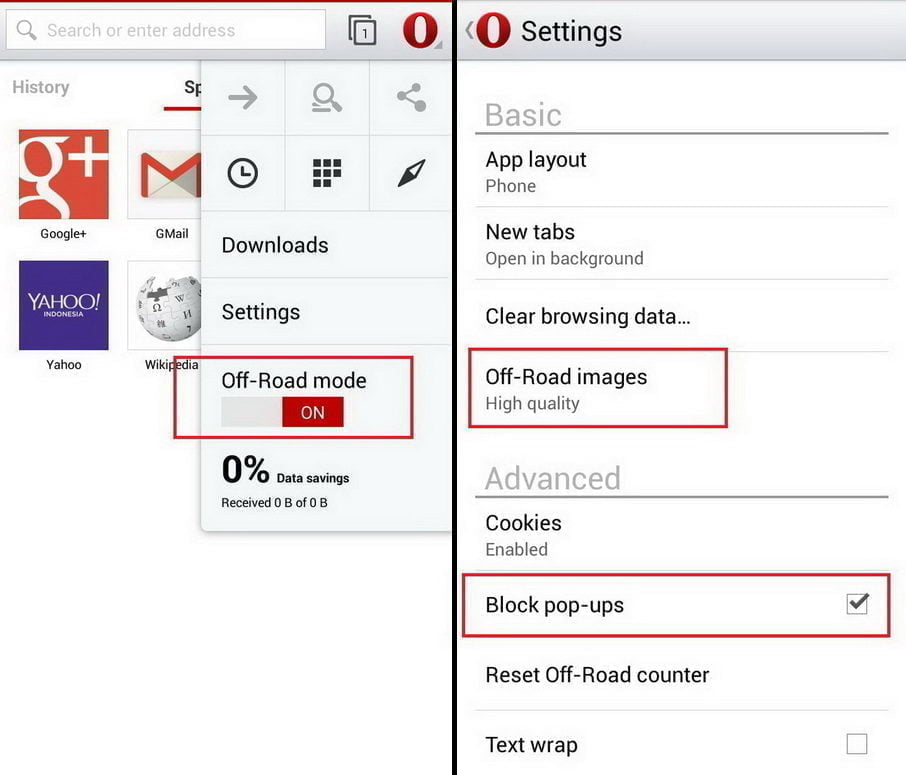Open Settings from the Opera menu

coord(326,312)
